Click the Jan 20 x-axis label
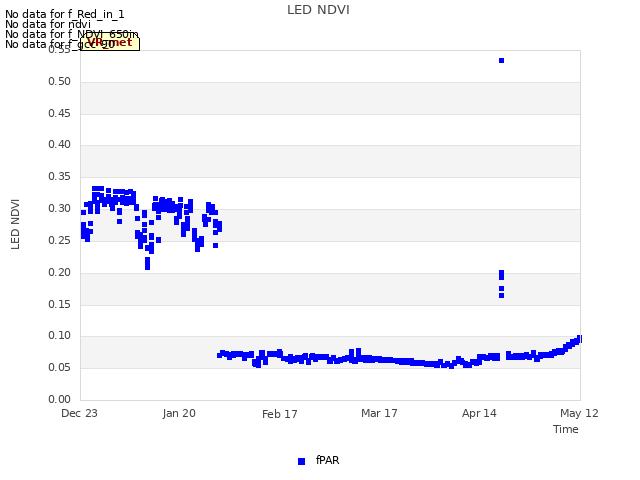This screenshot has width=640, height=480. point(179,413)
